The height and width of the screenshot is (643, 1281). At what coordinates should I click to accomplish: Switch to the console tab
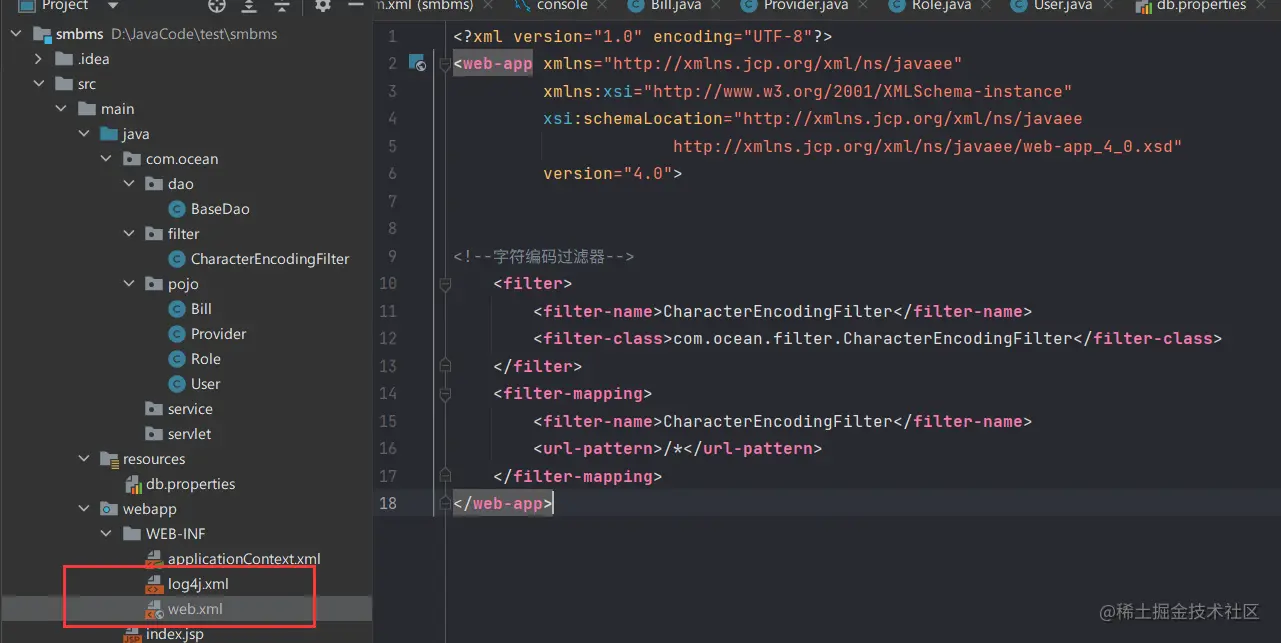pyautogui.click(x=561, y=6)
